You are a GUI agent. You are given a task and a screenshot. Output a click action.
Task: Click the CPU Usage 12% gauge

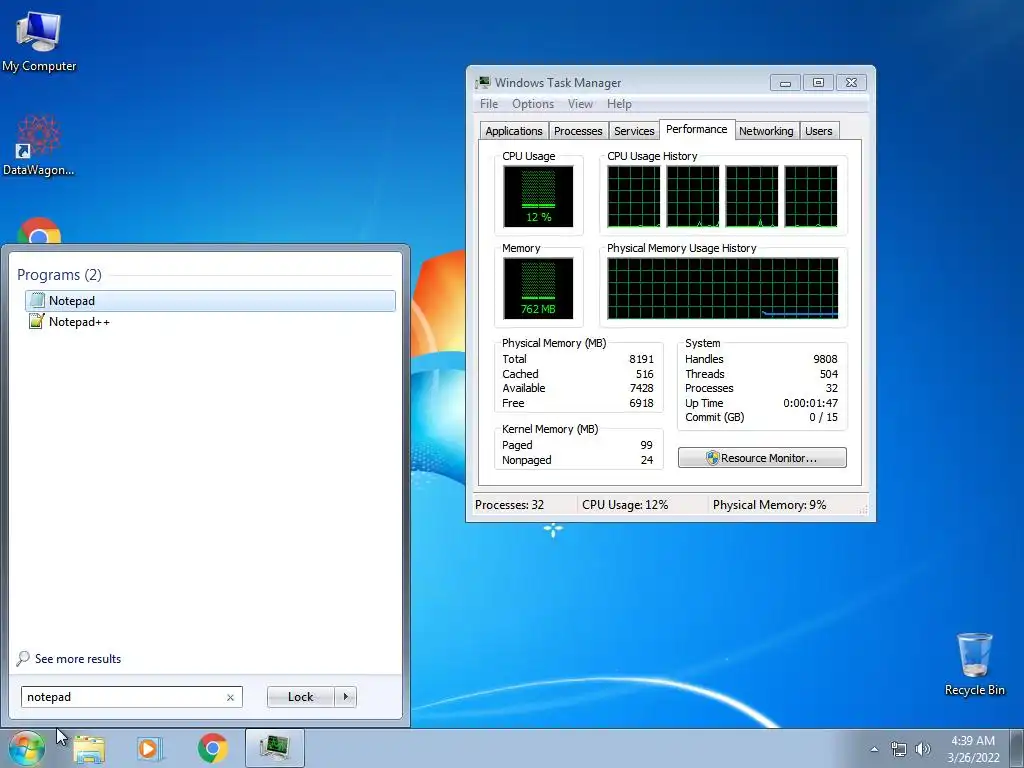[x=538, y=196]
